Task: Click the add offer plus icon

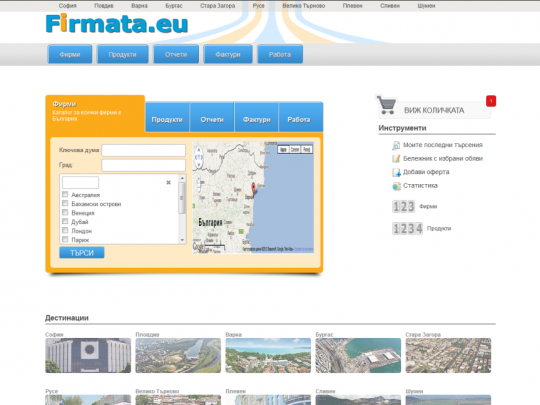Action: tap(396, 172)
